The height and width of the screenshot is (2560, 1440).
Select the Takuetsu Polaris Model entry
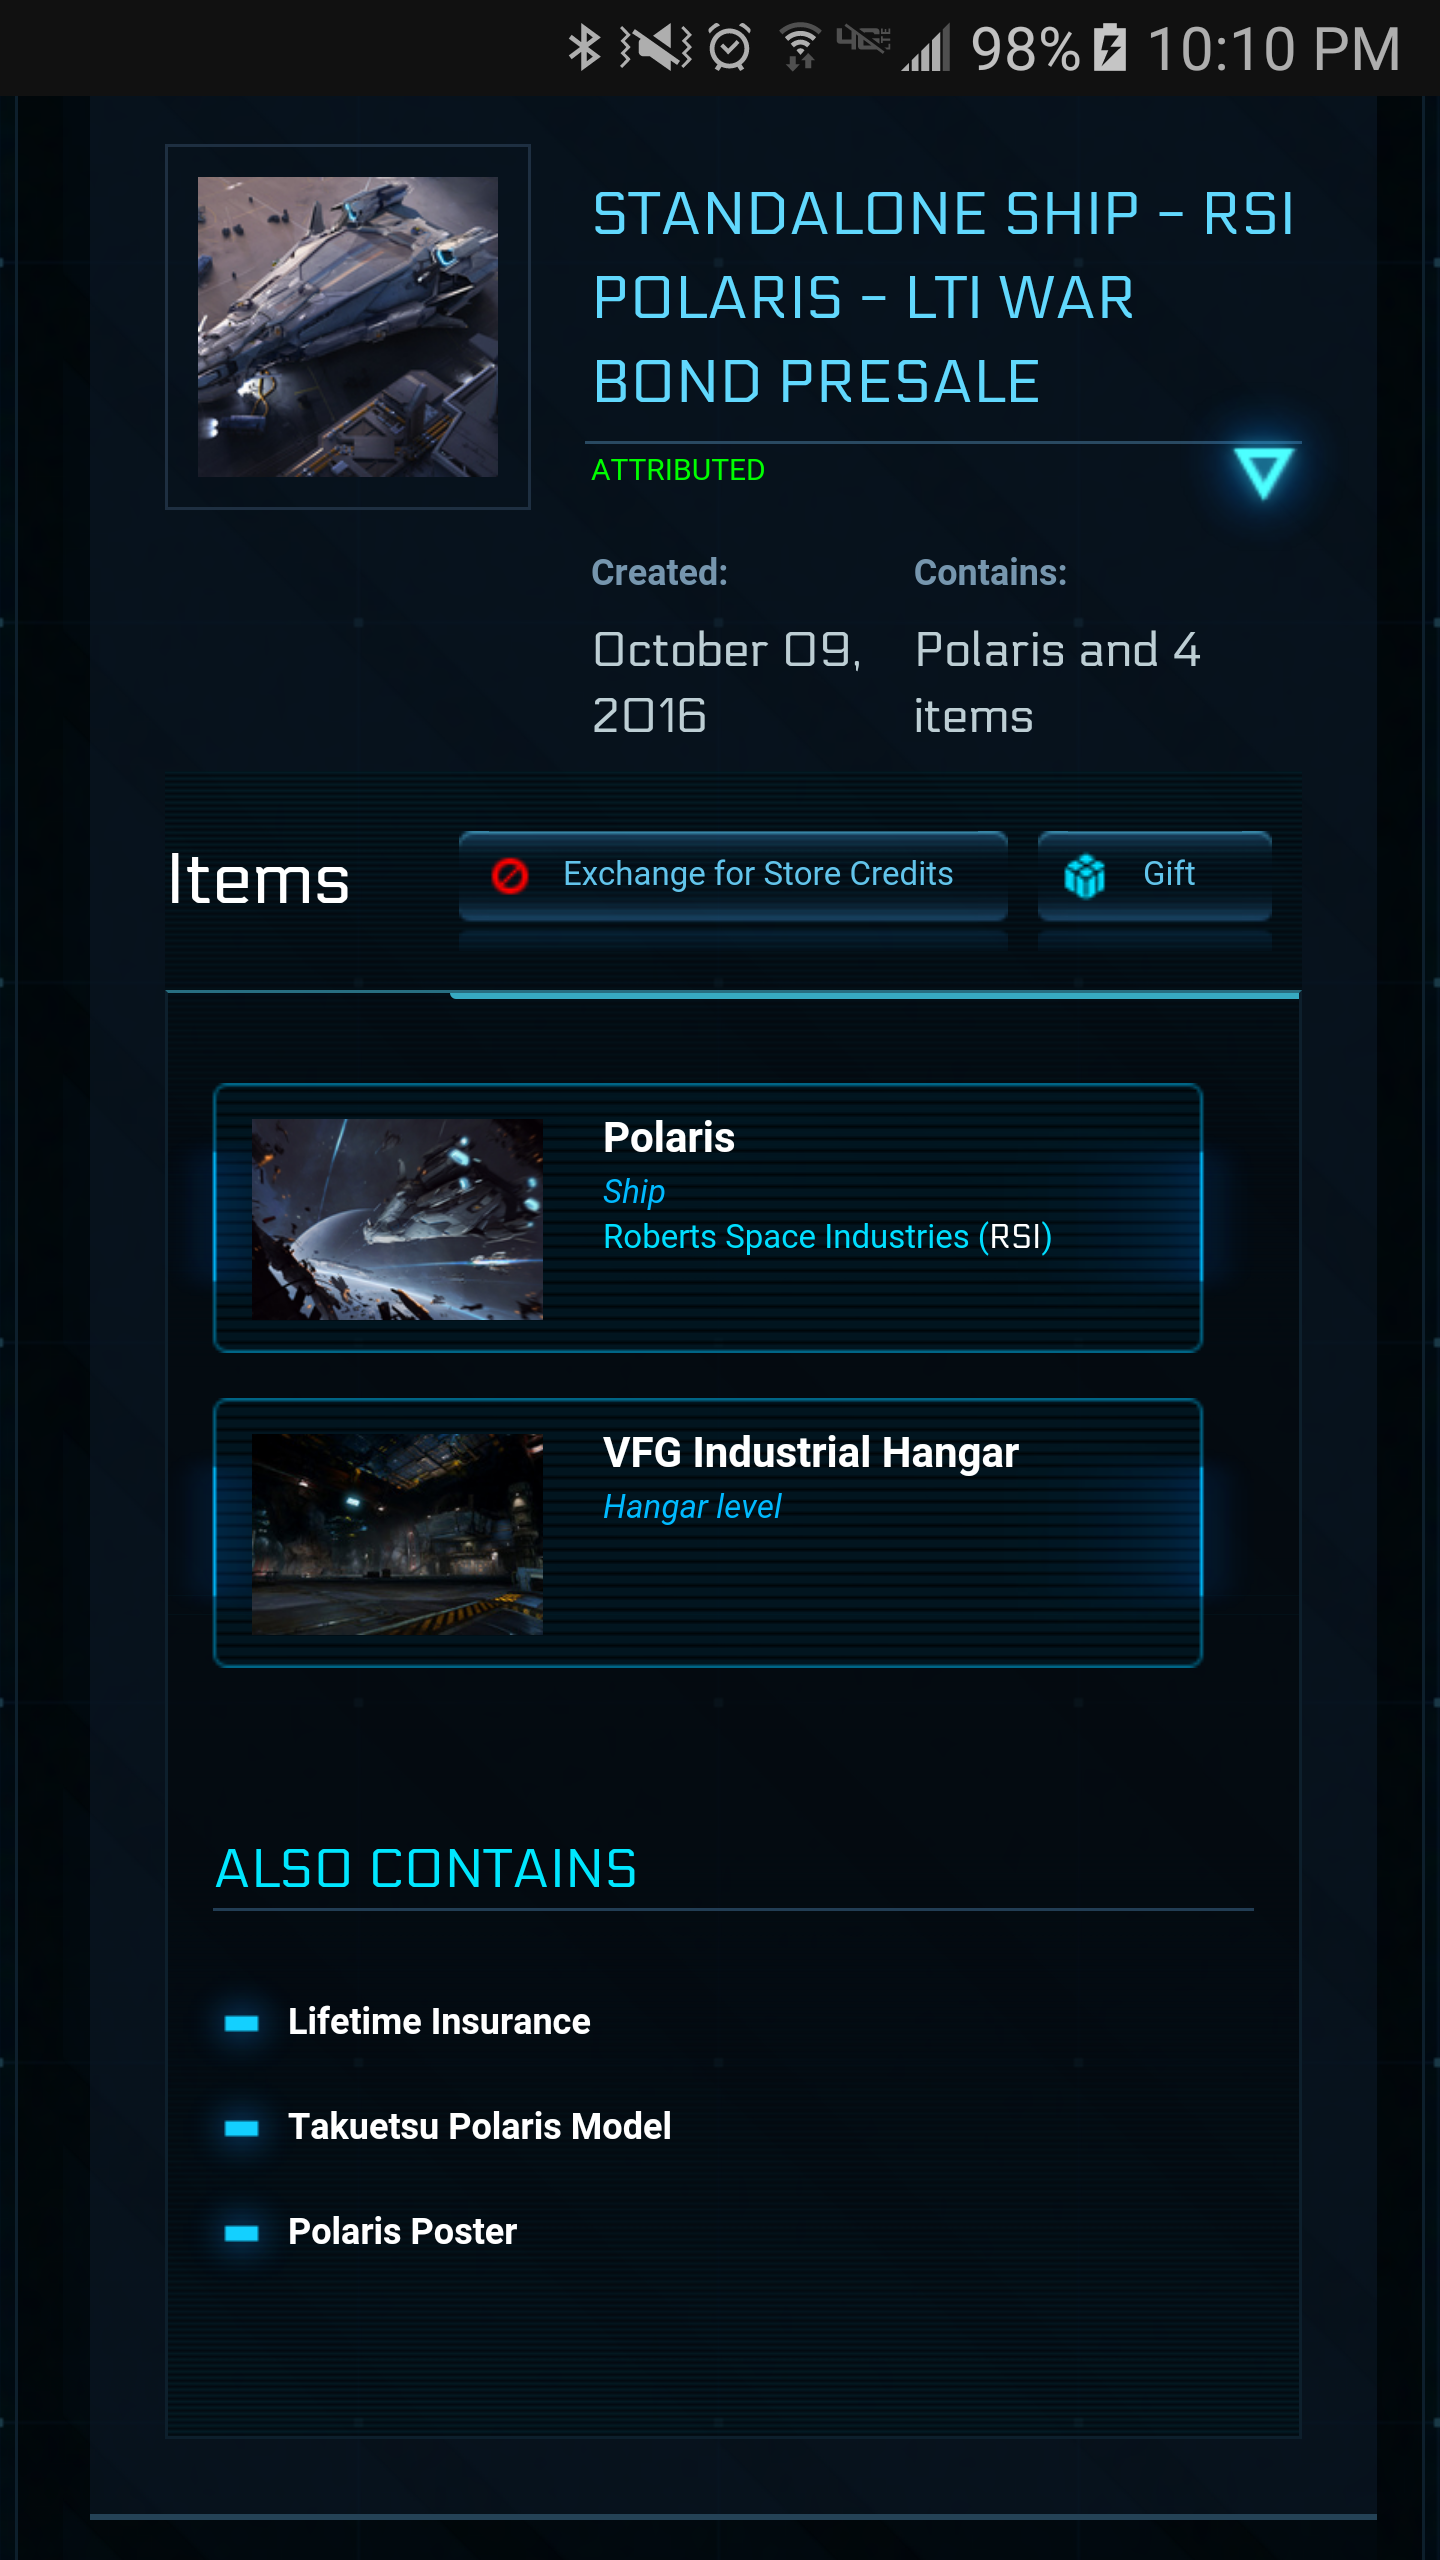click(x=479, y=2127)
